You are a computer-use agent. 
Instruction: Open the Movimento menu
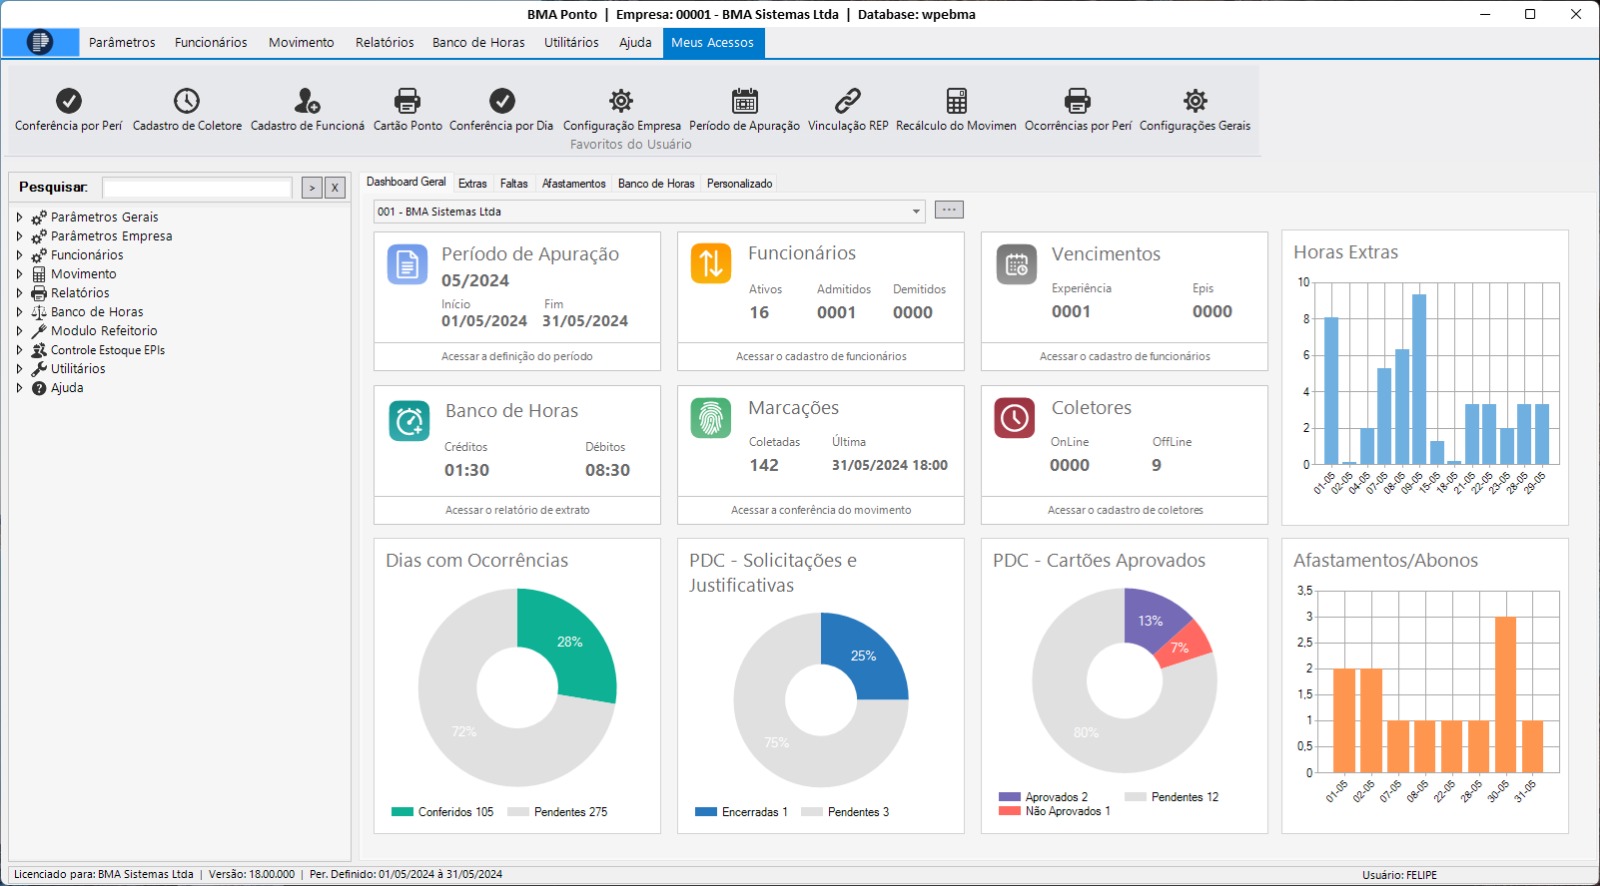coord(301,43)
